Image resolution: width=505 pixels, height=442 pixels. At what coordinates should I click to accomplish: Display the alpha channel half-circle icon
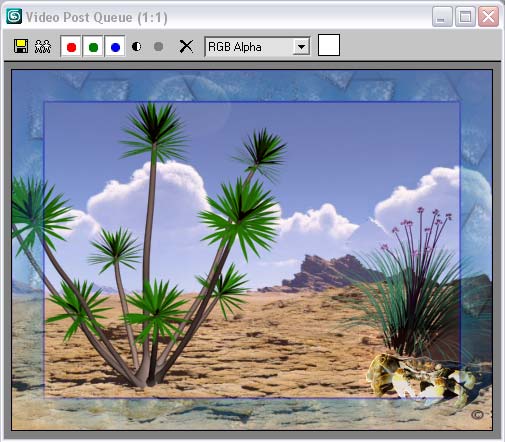pyautogui.click(x=137, y=46)
